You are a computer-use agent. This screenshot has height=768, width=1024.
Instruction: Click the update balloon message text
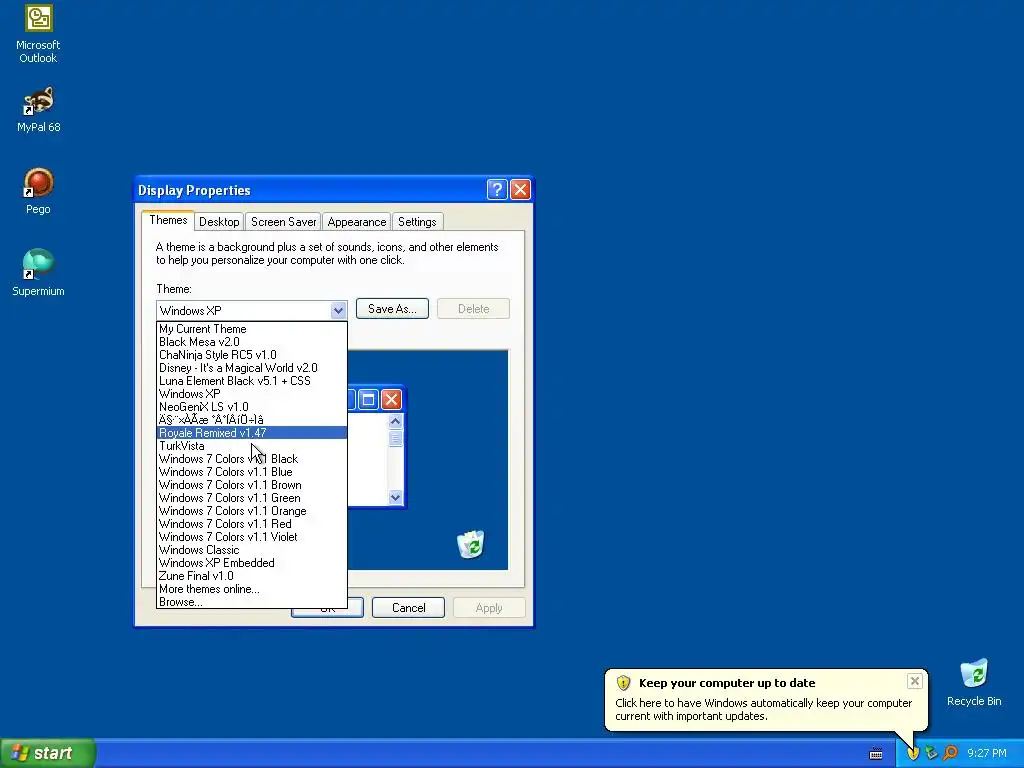(763, 709)
